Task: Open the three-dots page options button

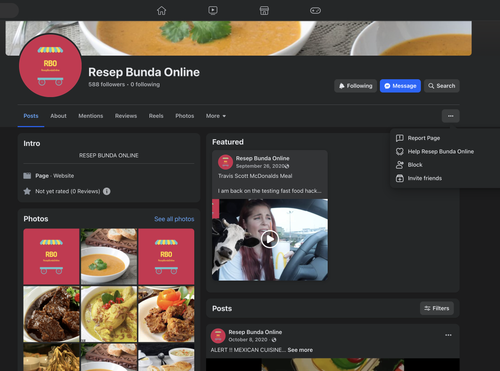Action: tap(451, 116)
